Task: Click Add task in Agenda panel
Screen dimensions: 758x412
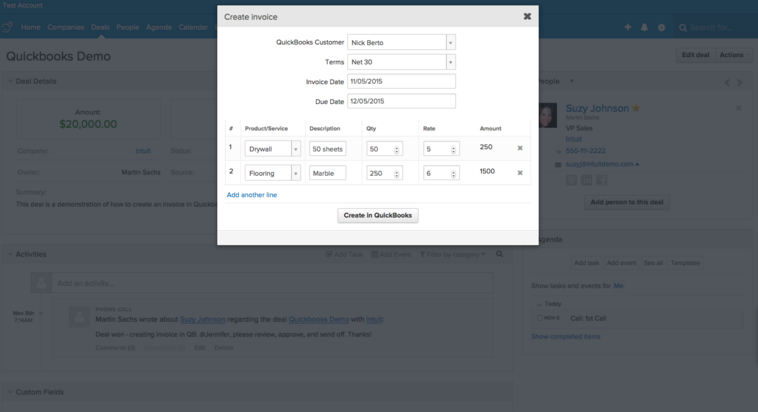Action: [586, 263]
